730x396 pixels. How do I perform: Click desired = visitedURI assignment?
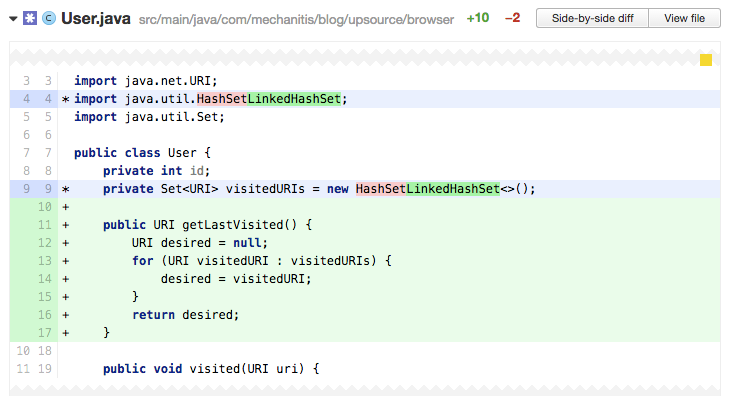pyautogui.click(x=236, y=279)
